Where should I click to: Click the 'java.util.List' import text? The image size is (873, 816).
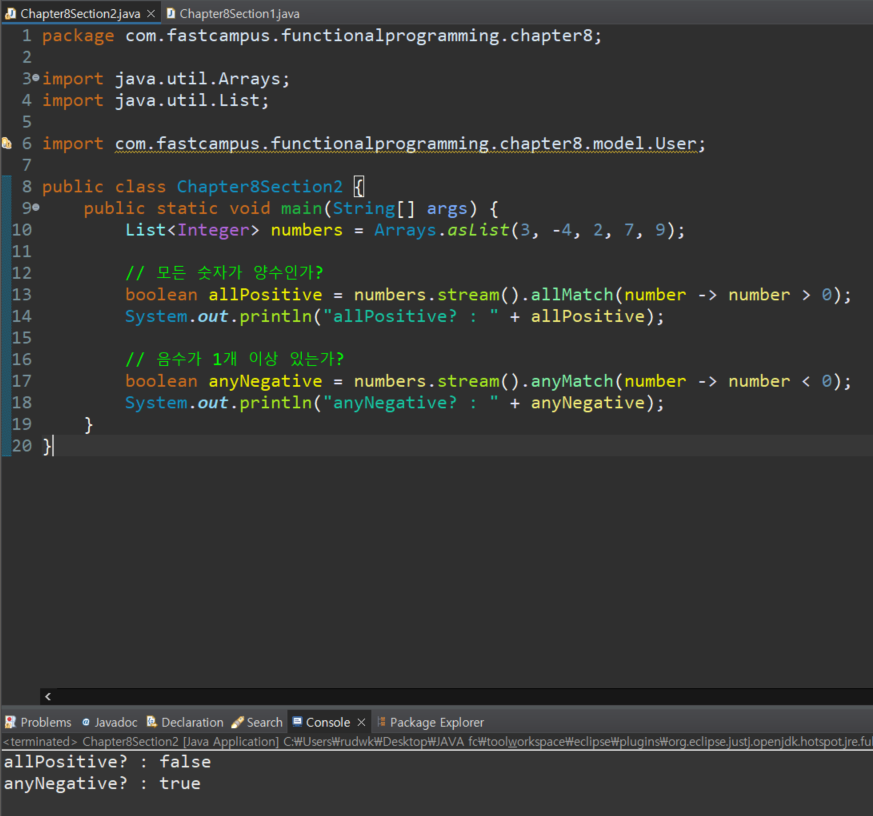187,100
